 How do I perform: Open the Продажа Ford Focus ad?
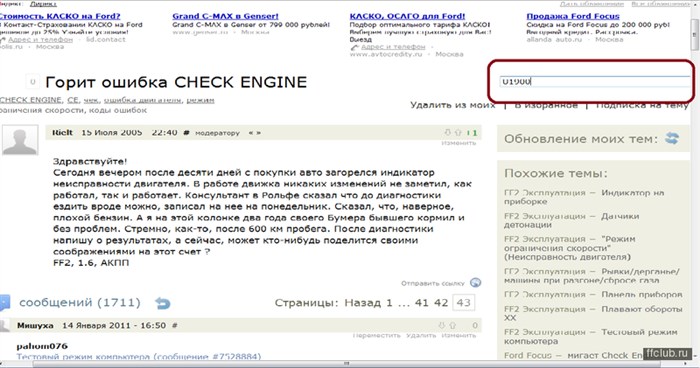pyautogui.click(x=573, y=16)
